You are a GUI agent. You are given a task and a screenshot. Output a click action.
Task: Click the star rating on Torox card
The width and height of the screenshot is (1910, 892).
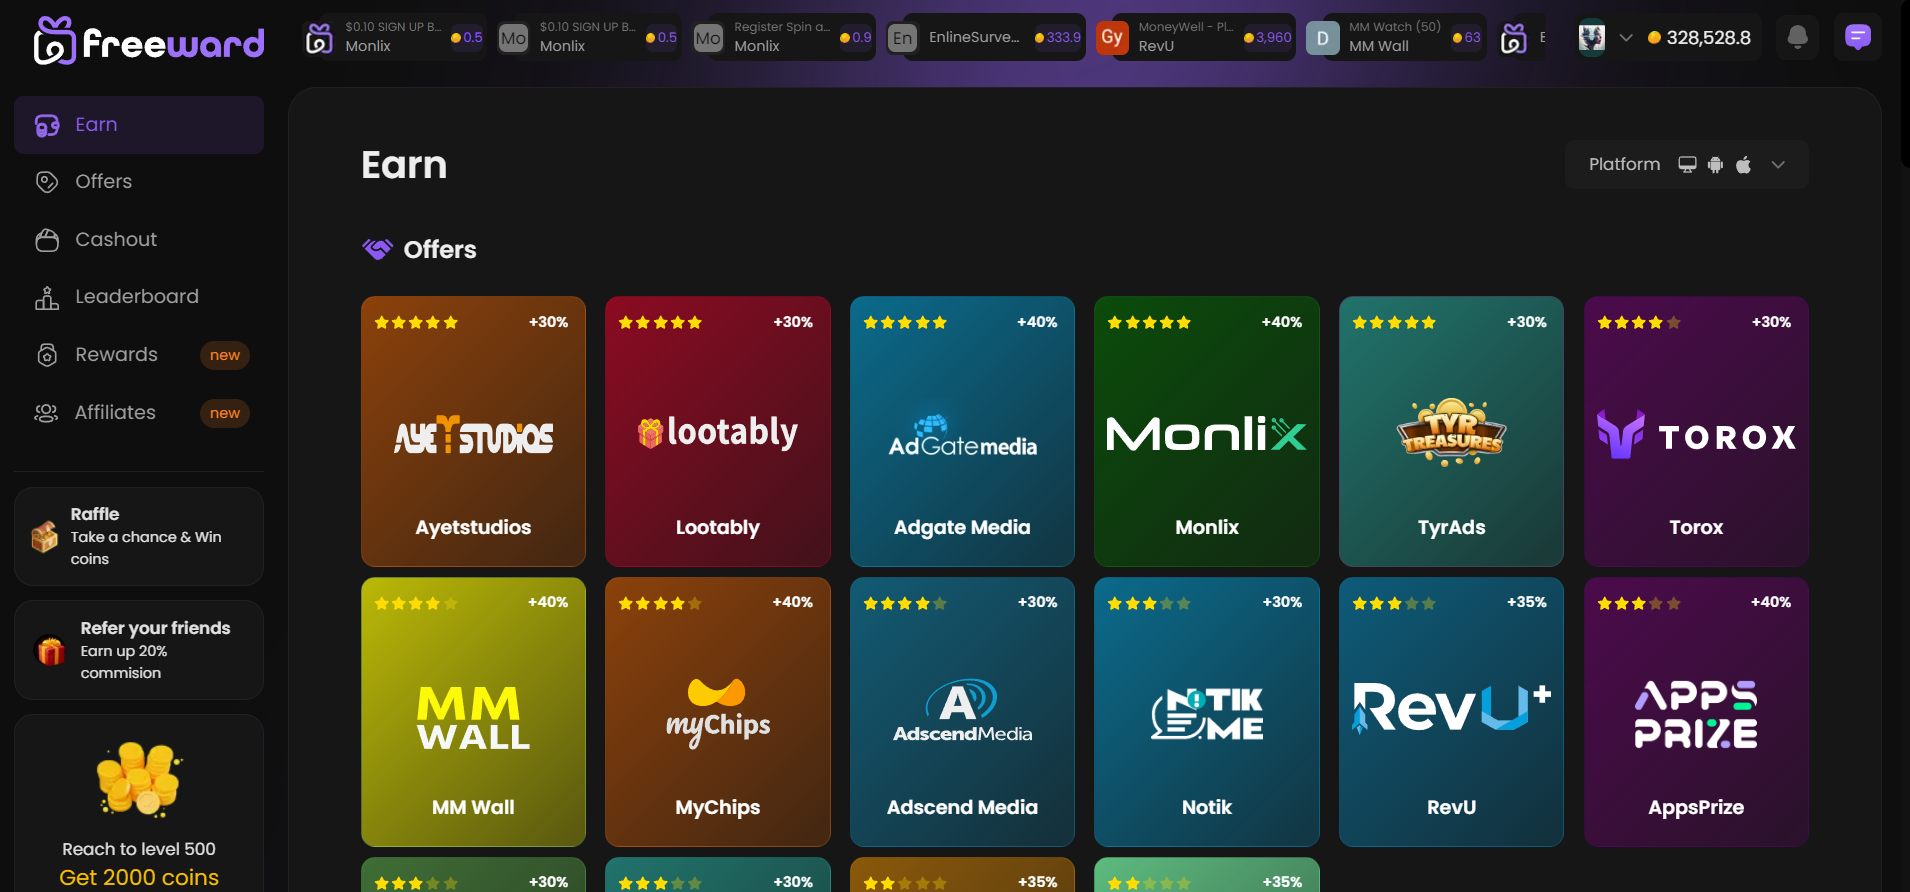(1638, 322)
